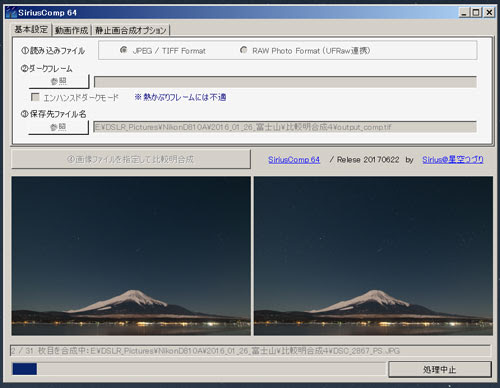Select RAW Photo Format (UFRaw連携) option
Image resolution: width=500 pixels, height=388 pixels.
[x=244, y=50]
